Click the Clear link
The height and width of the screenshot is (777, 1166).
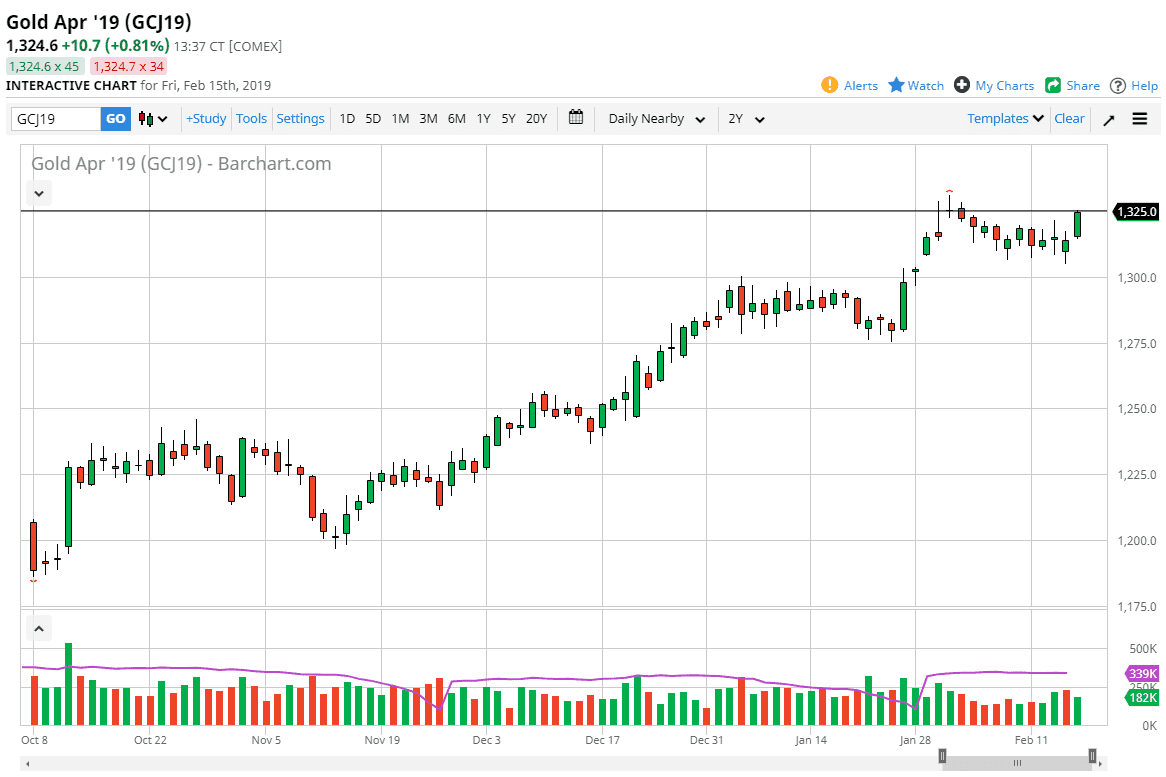coord(1069,118)
